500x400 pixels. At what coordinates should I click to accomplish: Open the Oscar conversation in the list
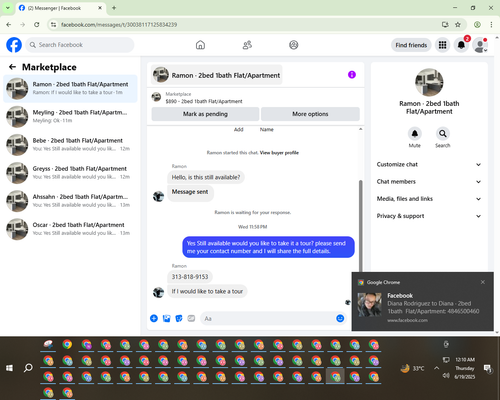(70, 229)
